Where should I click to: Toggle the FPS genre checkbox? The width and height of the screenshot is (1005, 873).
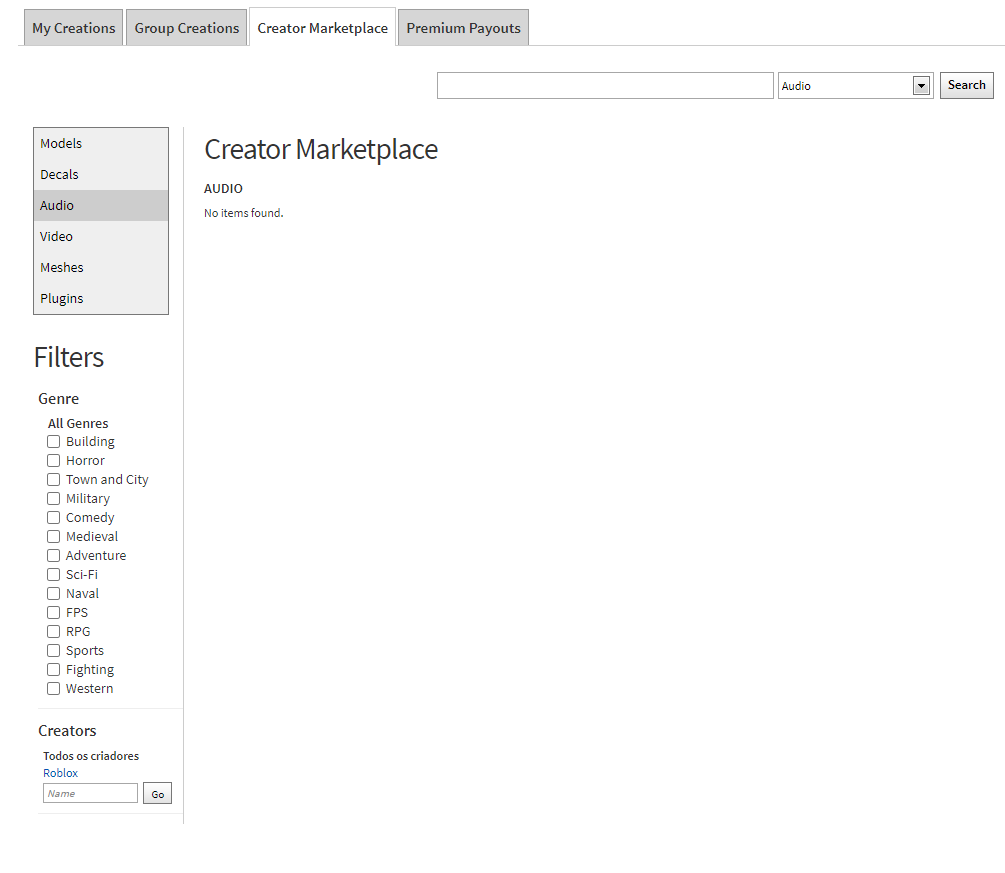point(53,612)
